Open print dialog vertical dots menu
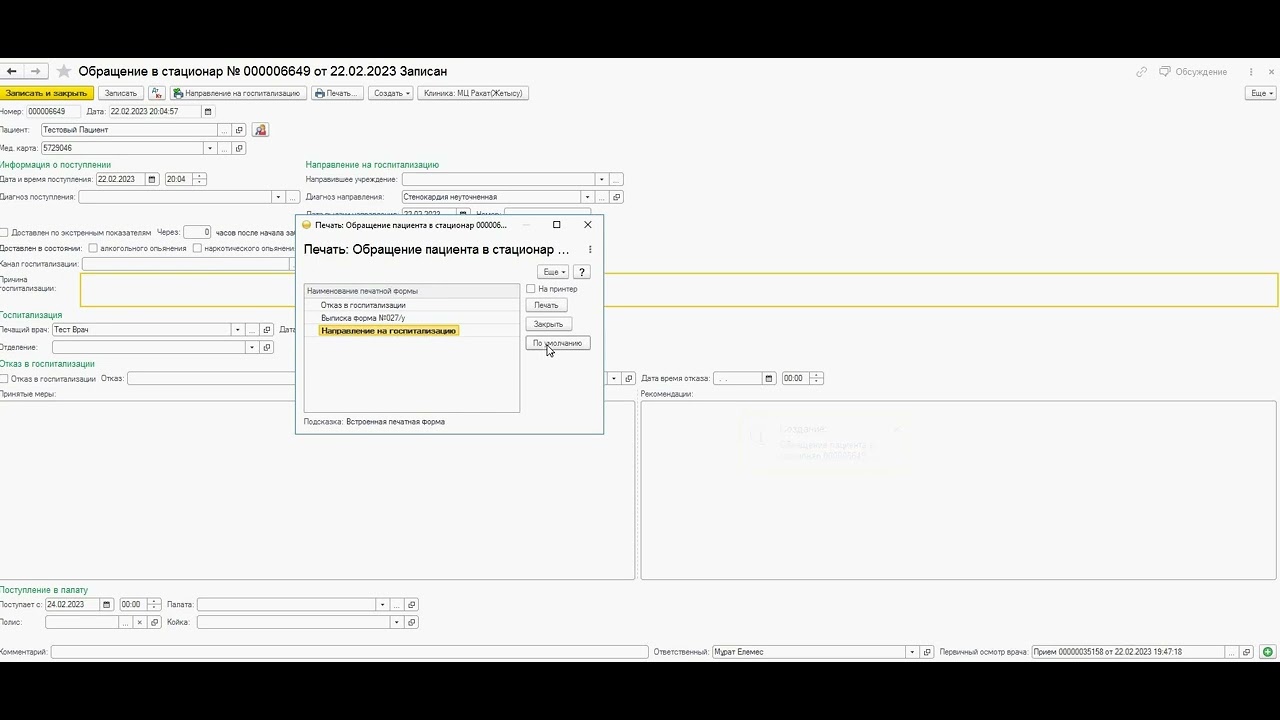This screenshot has height=720, width=1280. tap(590, 250)
